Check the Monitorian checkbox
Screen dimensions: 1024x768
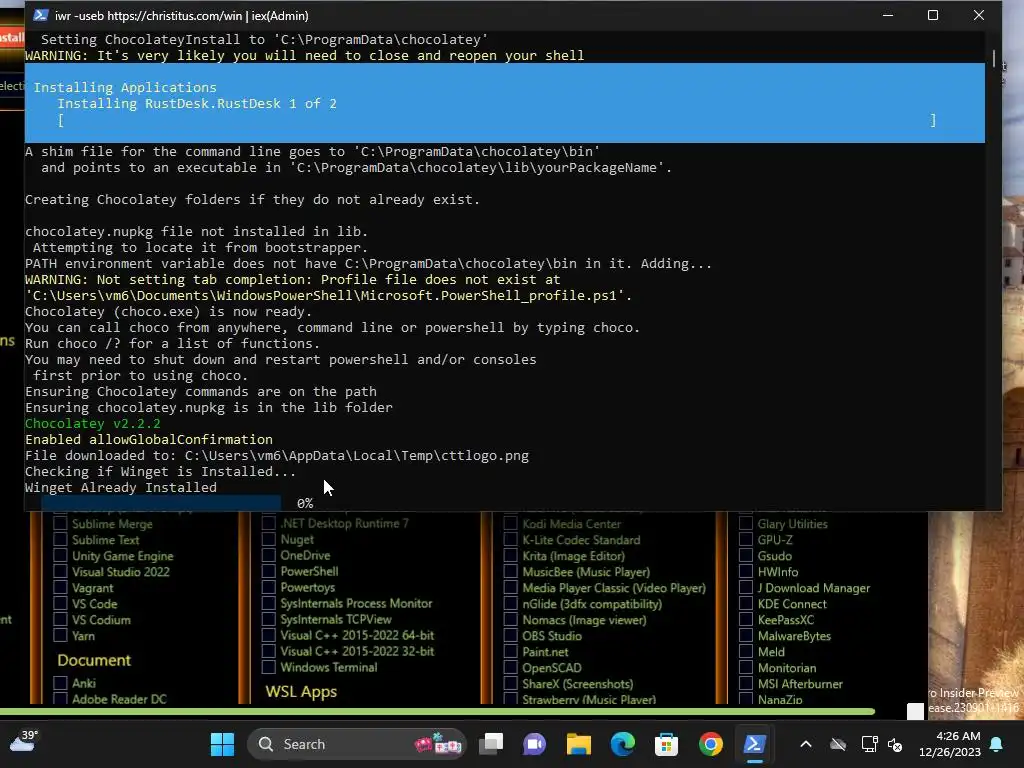746,667
